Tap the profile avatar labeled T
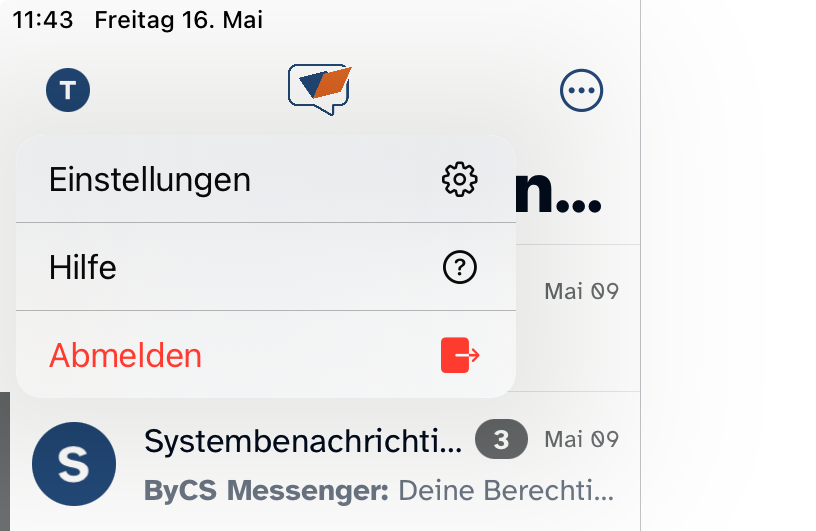 (x=68, y=91)
